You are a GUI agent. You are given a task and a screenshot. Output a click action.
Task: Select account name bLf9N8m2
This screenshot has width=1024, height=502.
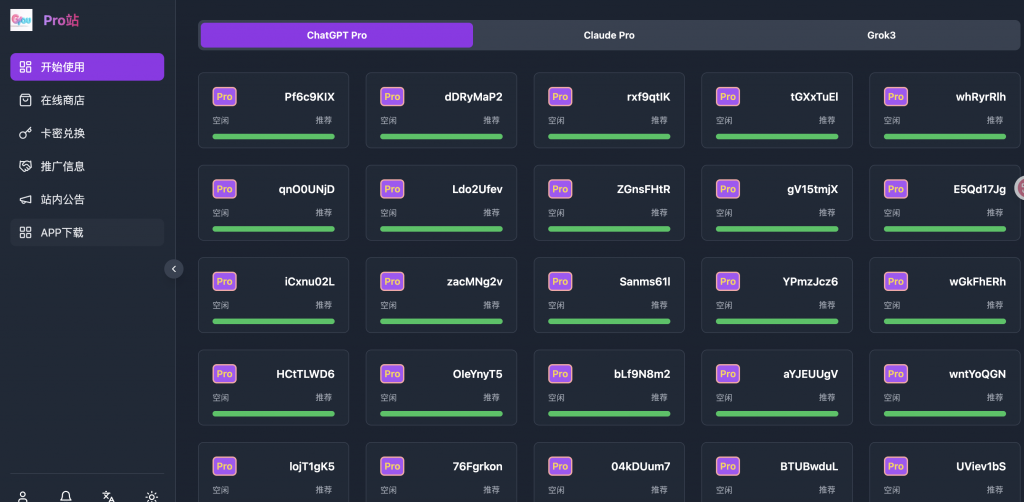(x=642, y=374)
